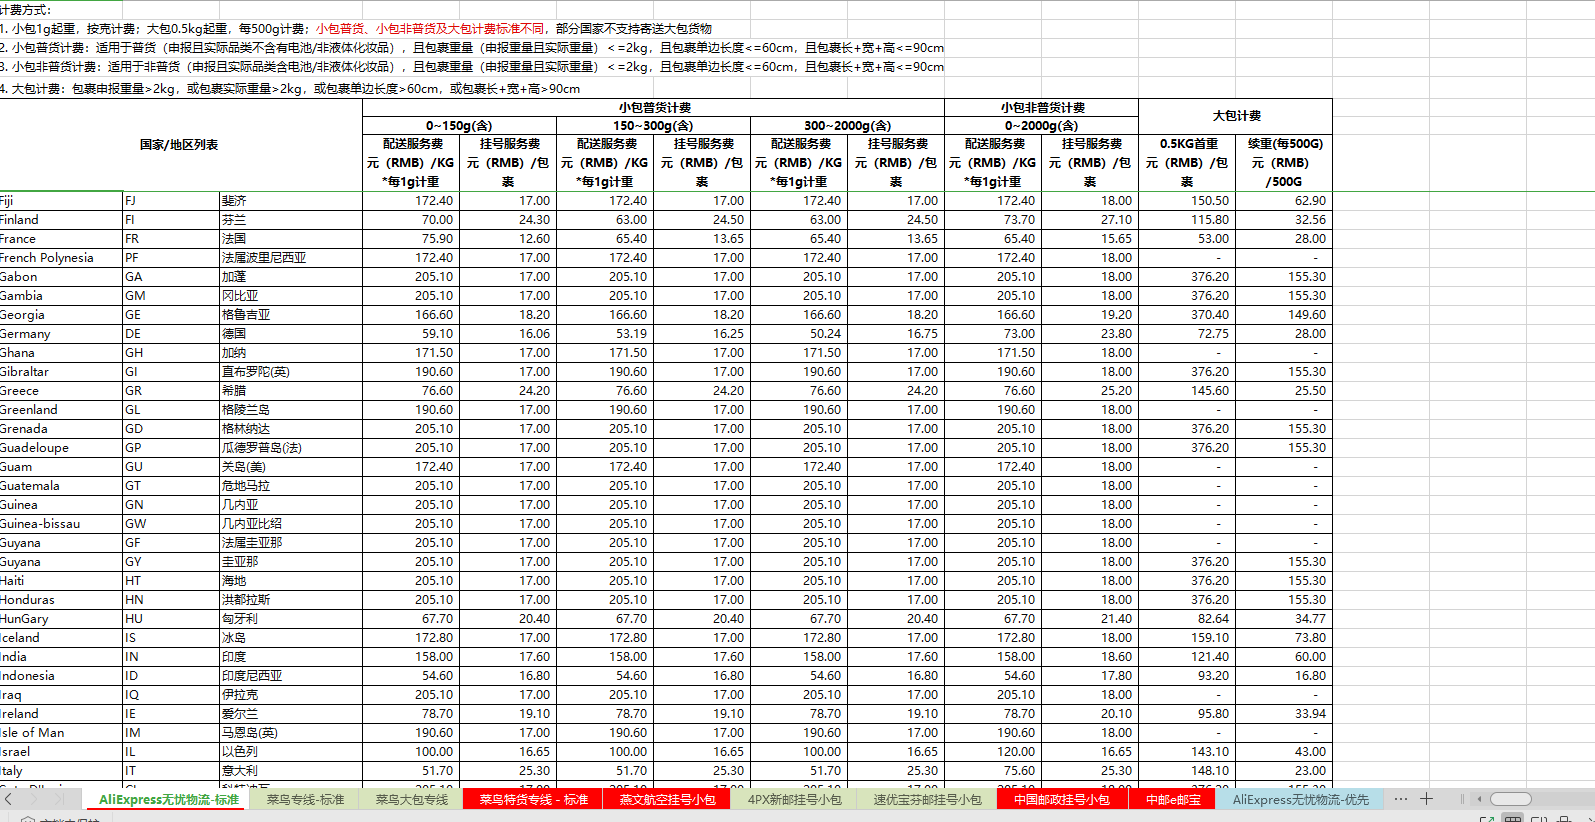Screen dimensions: 1595x822
Task: Select the 300~2000g(含) weight range header
Action: tap(847, 125)
